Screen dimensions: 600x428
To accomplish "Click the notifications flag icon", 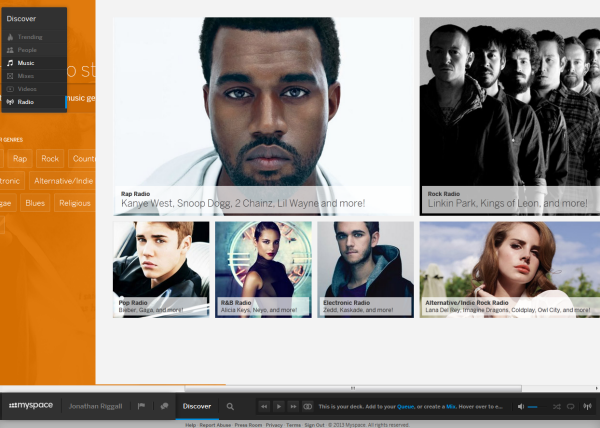I will (141, 406).
